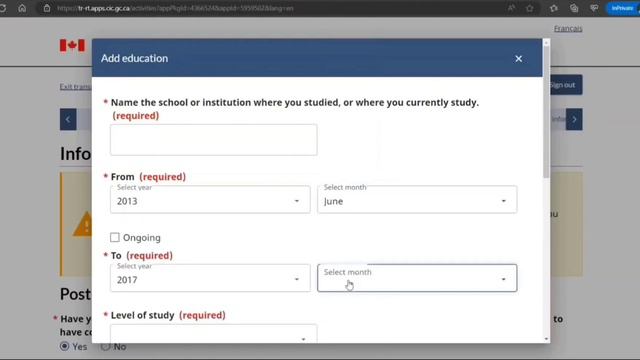Open the browser collections icon
This screenshot has width=640, height=360.
(x=574, y=8)
